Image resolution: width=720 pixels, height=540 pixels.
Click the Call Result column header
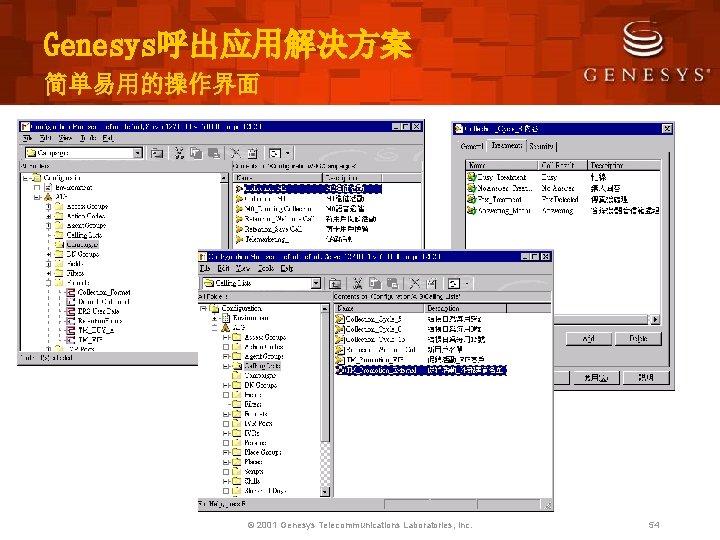[562, 165]
